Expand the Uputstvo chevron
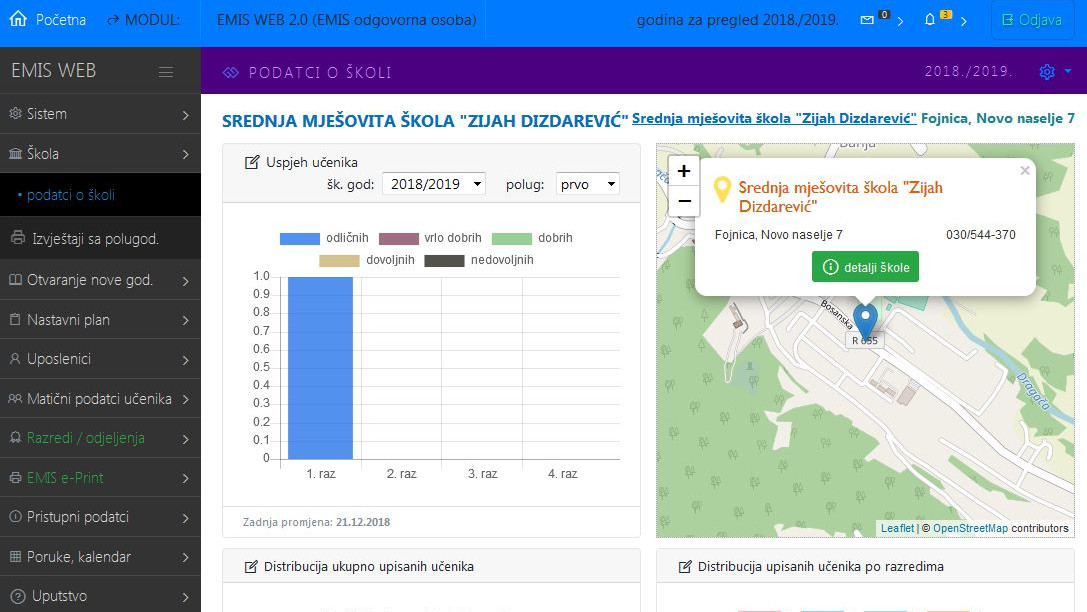1087x612 pixels. pos(185,597)
